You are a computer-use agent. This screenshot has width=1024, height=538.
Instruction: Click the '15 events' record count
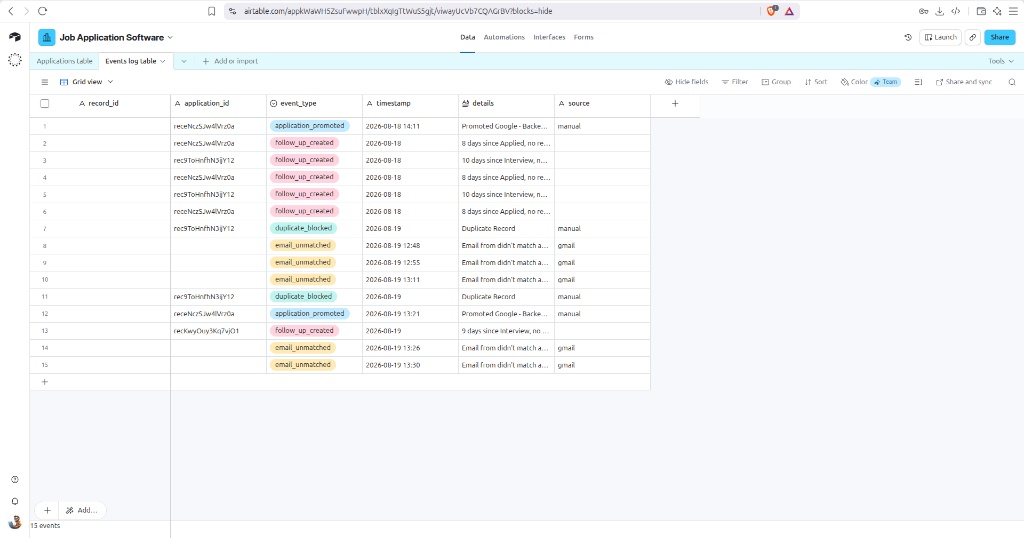pos(46,526)
